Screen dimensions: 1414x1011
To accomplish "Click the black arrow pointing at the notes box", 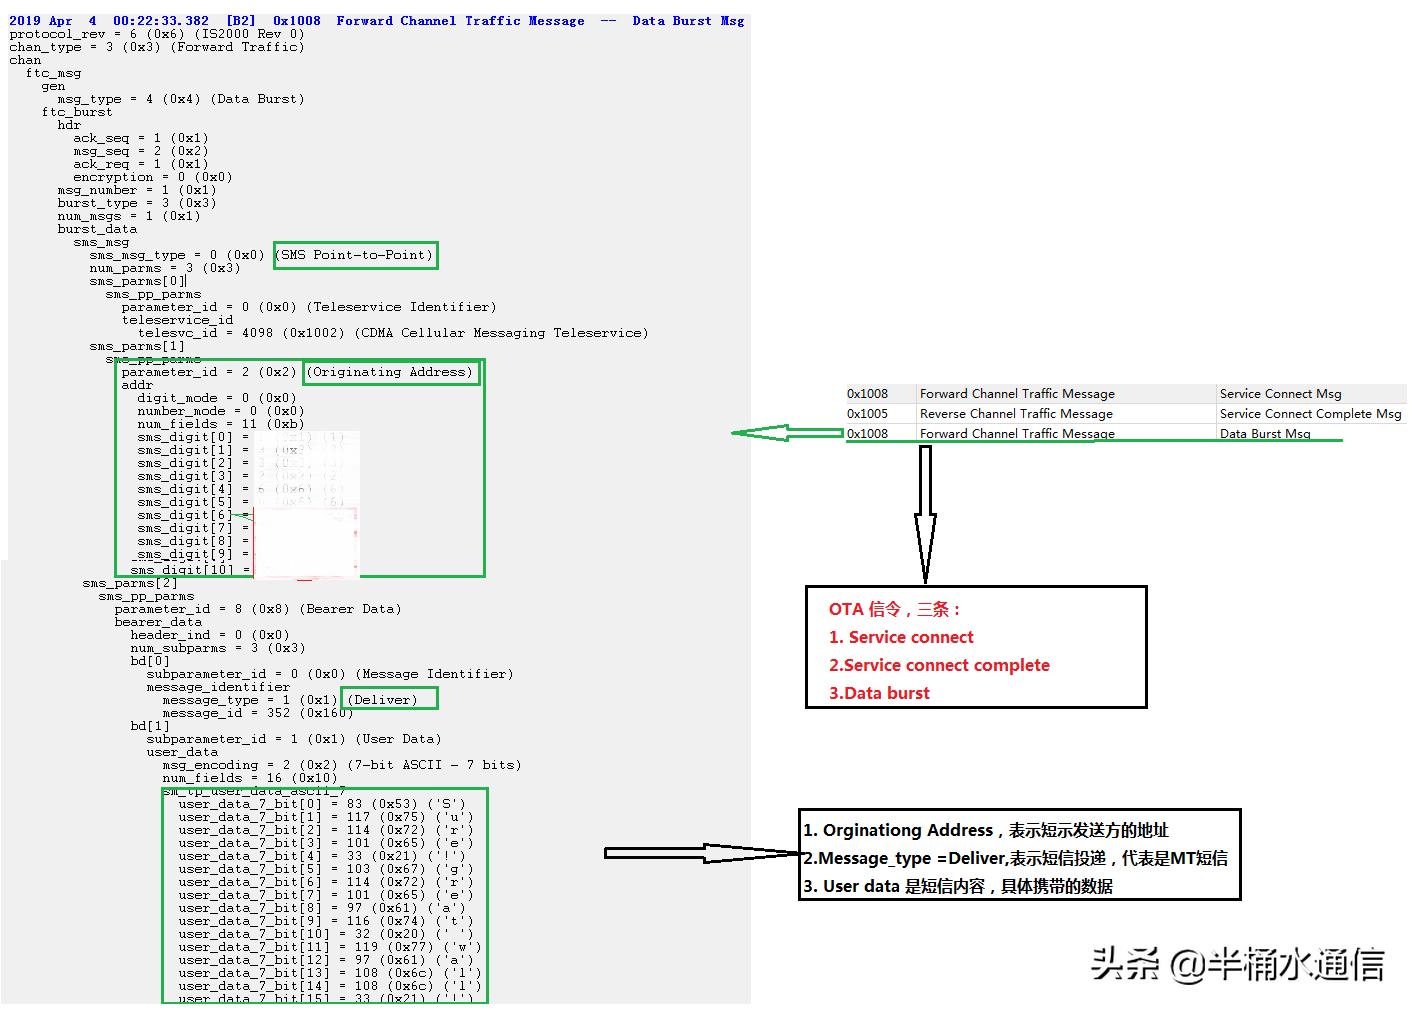I will point(700,853).
